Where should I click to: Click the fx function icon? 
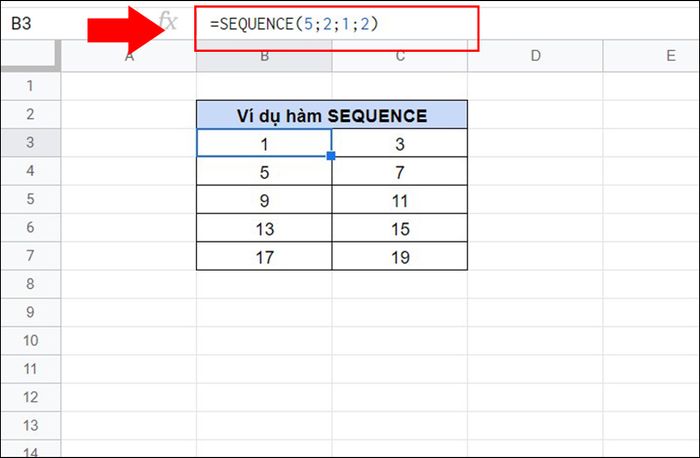tap(167, 21)
